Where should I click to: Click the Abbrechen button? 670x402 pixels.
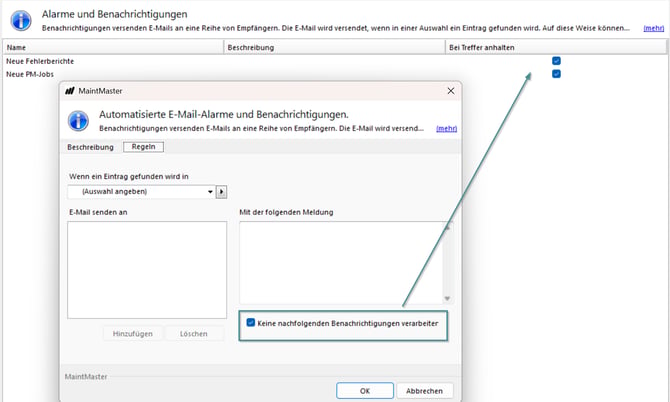point(424,390)
